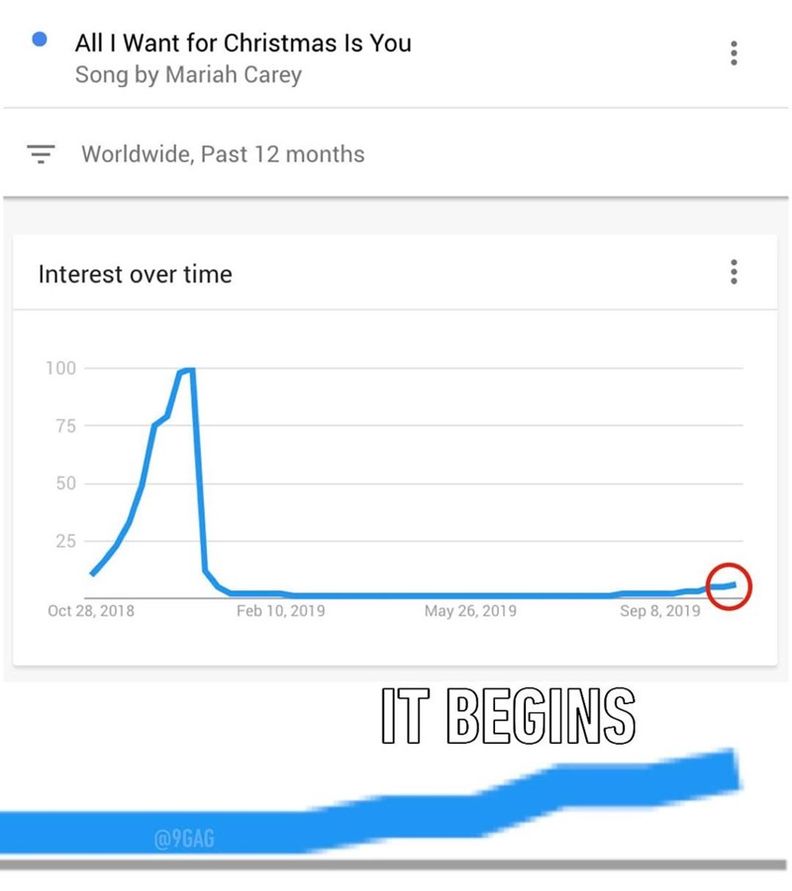Image resolution: width=792 pixels, height=891 pixels.
Task: Select the All I Want for Christmas Is You term
Action: click(x=243, y=43)
